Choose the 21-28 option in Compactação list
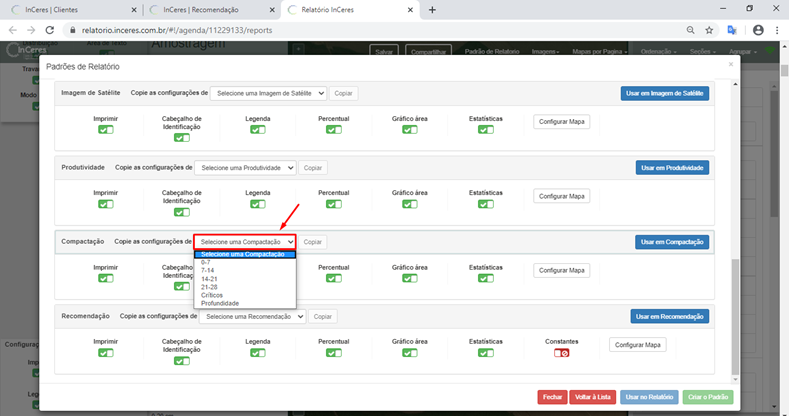This screenshot has height=416, width=789. pyautogui.click(x=245, y=287)
